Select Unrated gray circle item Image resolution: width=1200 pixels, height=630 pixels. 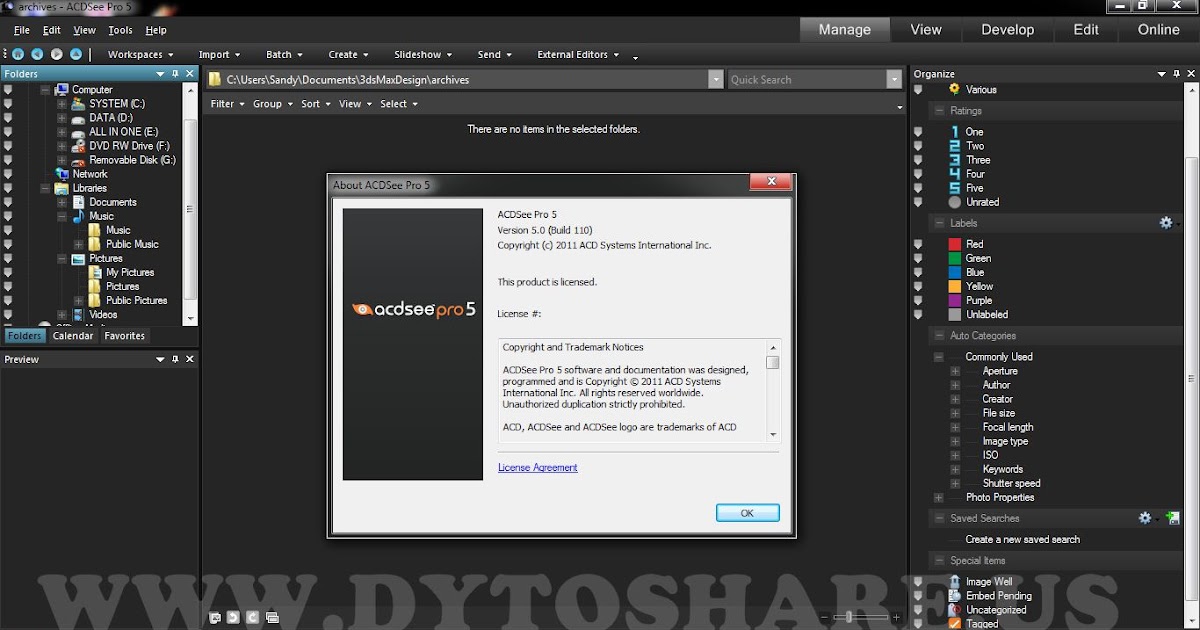pyautogui.click(x=954, y=202)
